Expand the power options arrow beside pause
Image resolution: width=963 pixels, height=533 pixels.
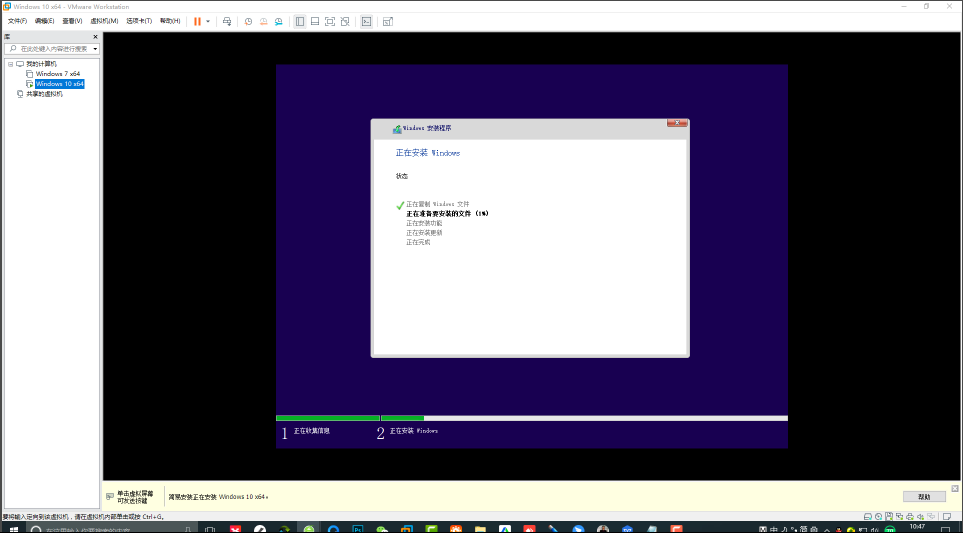tap(208, 21)
